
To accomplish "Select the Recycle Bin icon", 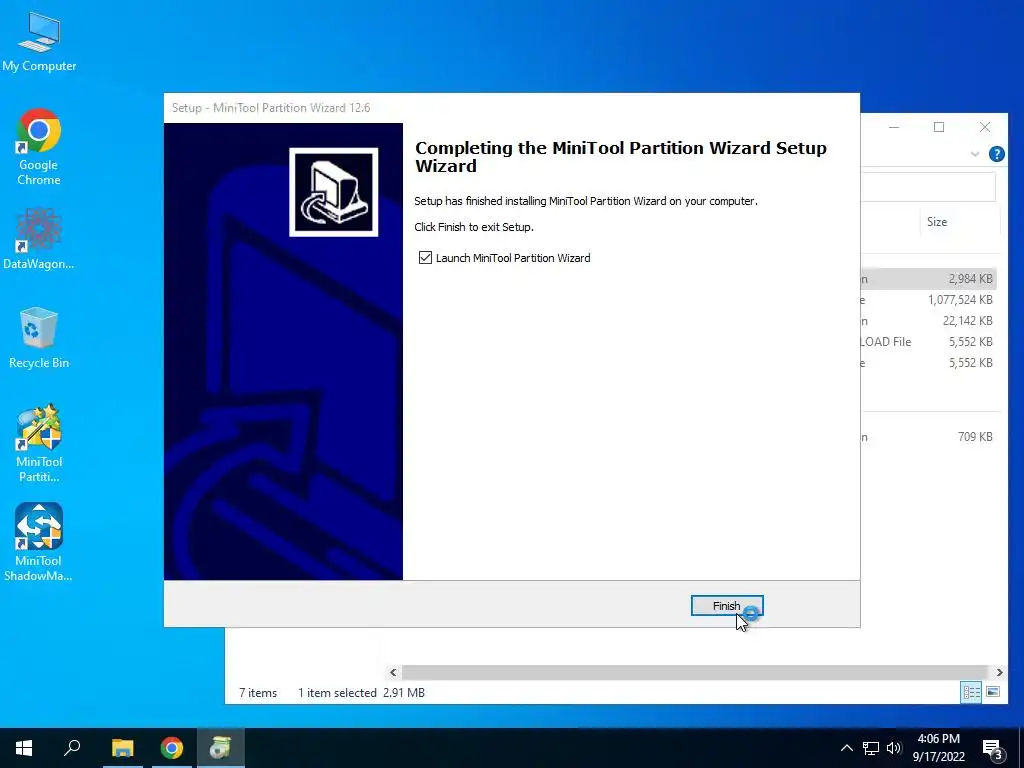I will pyautogui.click(x=39, y=338).
